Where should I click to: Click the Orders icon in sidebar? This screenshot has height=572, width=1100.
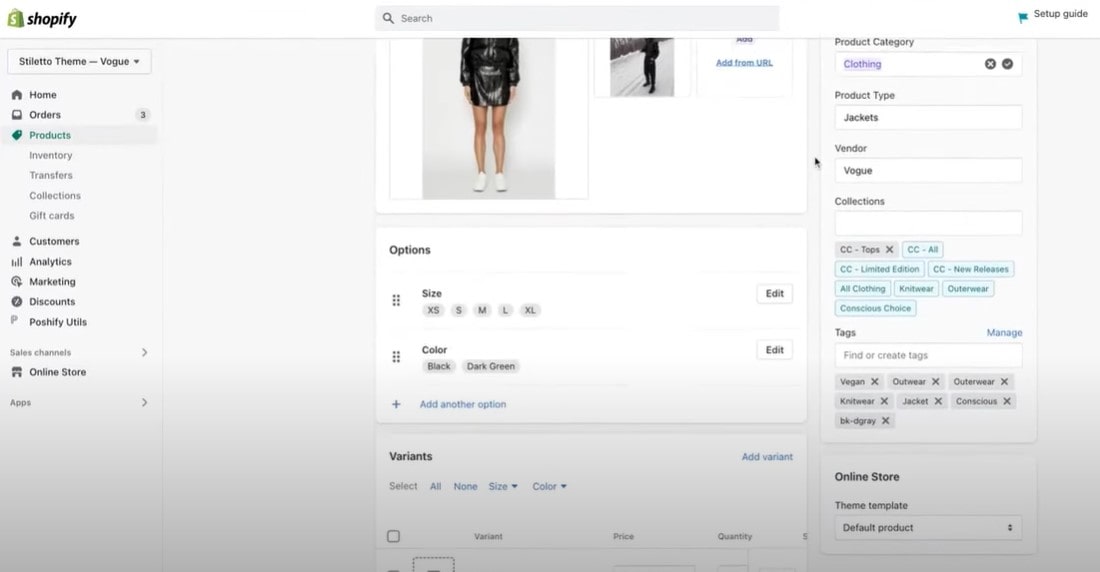(17, 114)
